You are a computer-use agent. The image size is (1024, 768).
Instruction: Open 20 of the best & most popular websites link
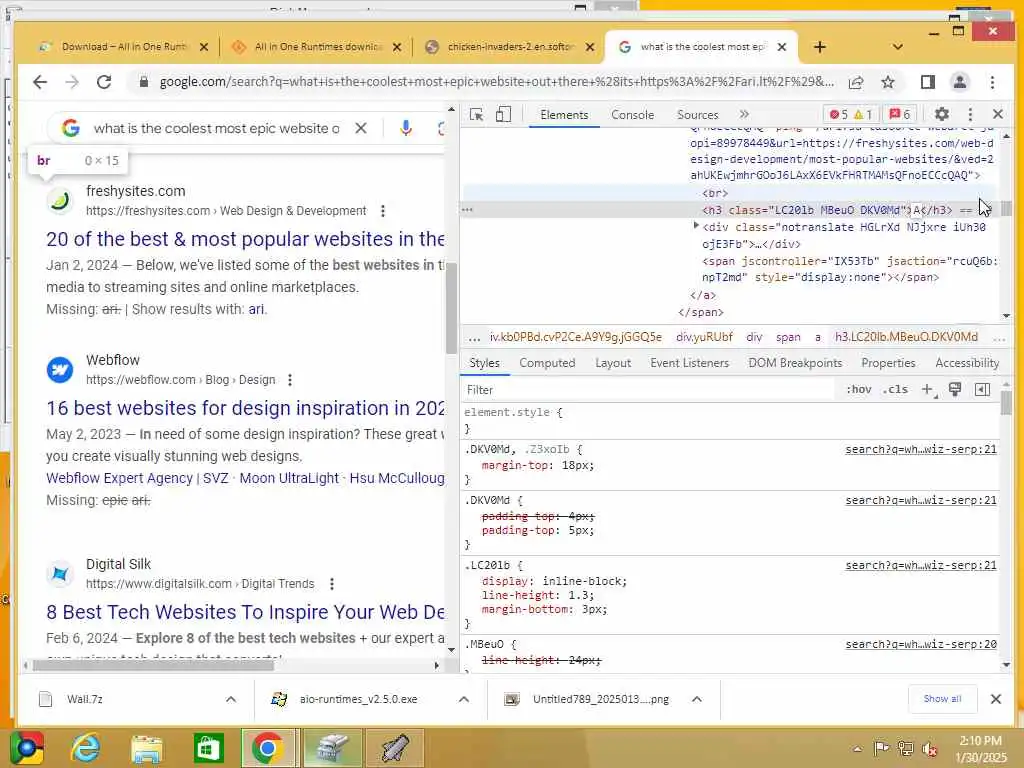[245, 239]
